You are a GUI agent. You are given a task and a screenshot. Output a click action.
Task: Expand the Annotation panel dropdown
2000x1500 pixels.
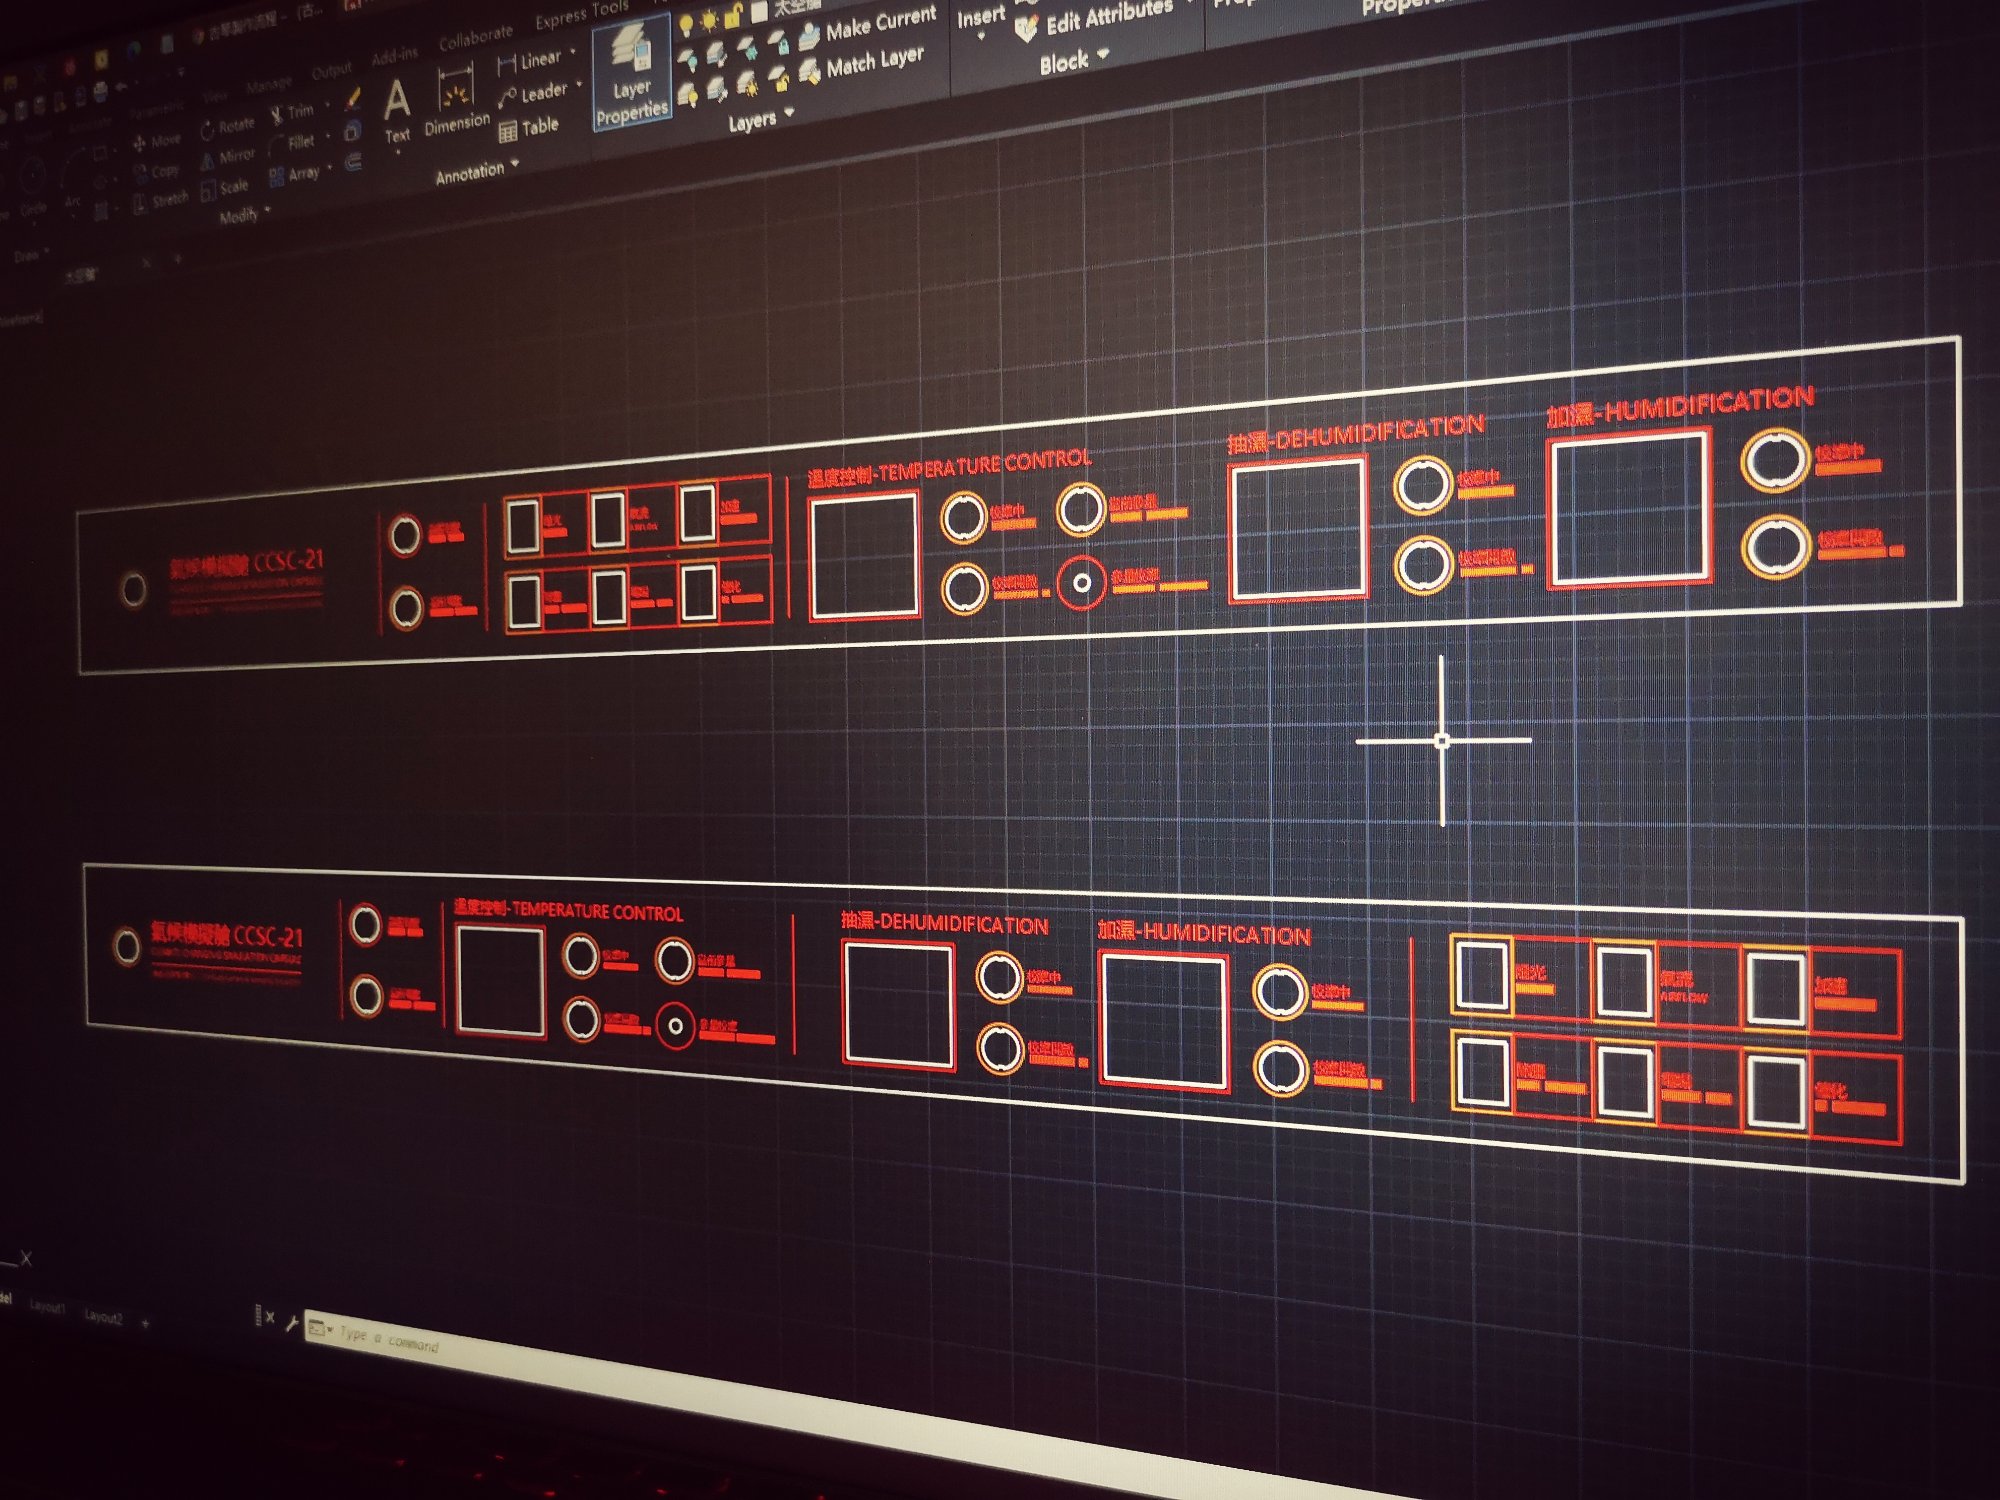(515, 163)
